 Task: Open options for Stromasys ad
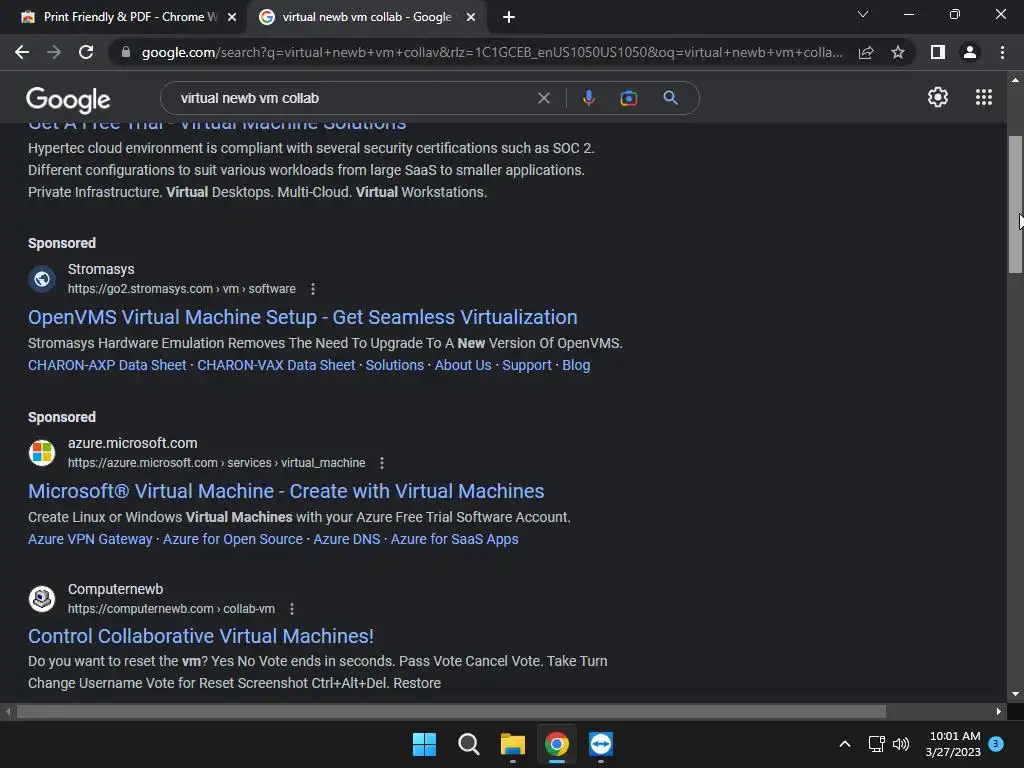313,289
